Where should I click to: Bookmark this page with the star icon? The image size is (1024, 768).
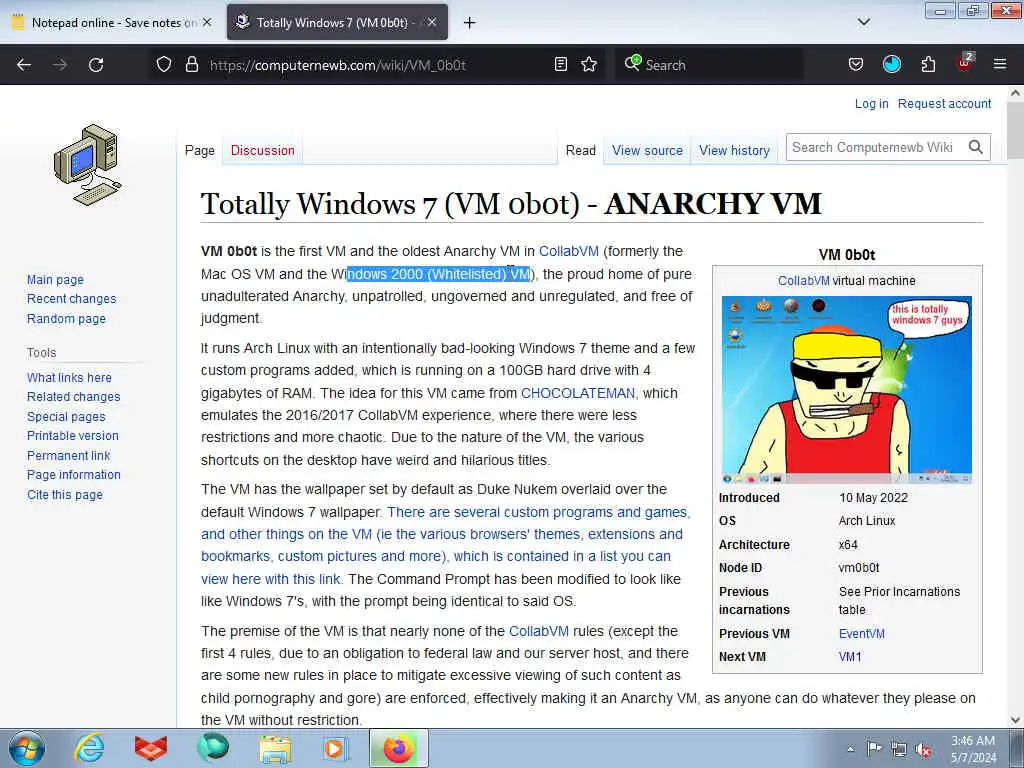tap(589, 64)
